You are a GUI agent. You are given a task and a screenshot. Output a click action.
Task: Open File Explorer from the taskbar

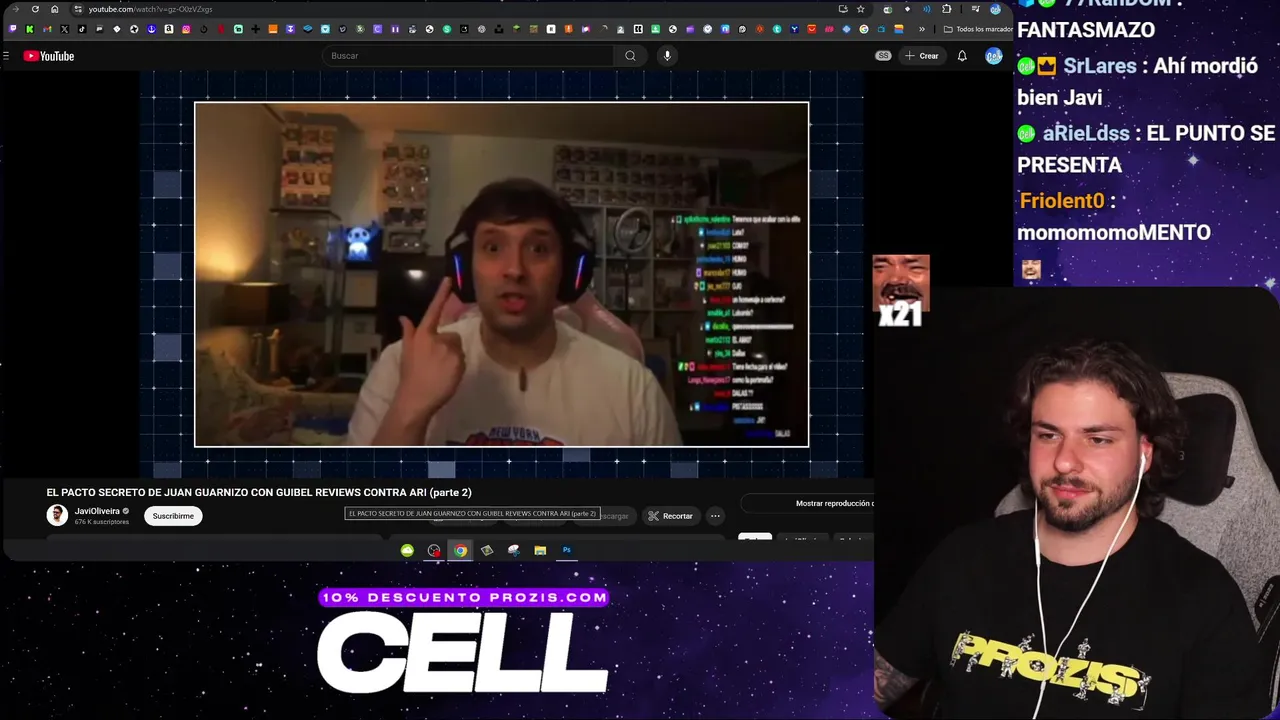(540, 550)
